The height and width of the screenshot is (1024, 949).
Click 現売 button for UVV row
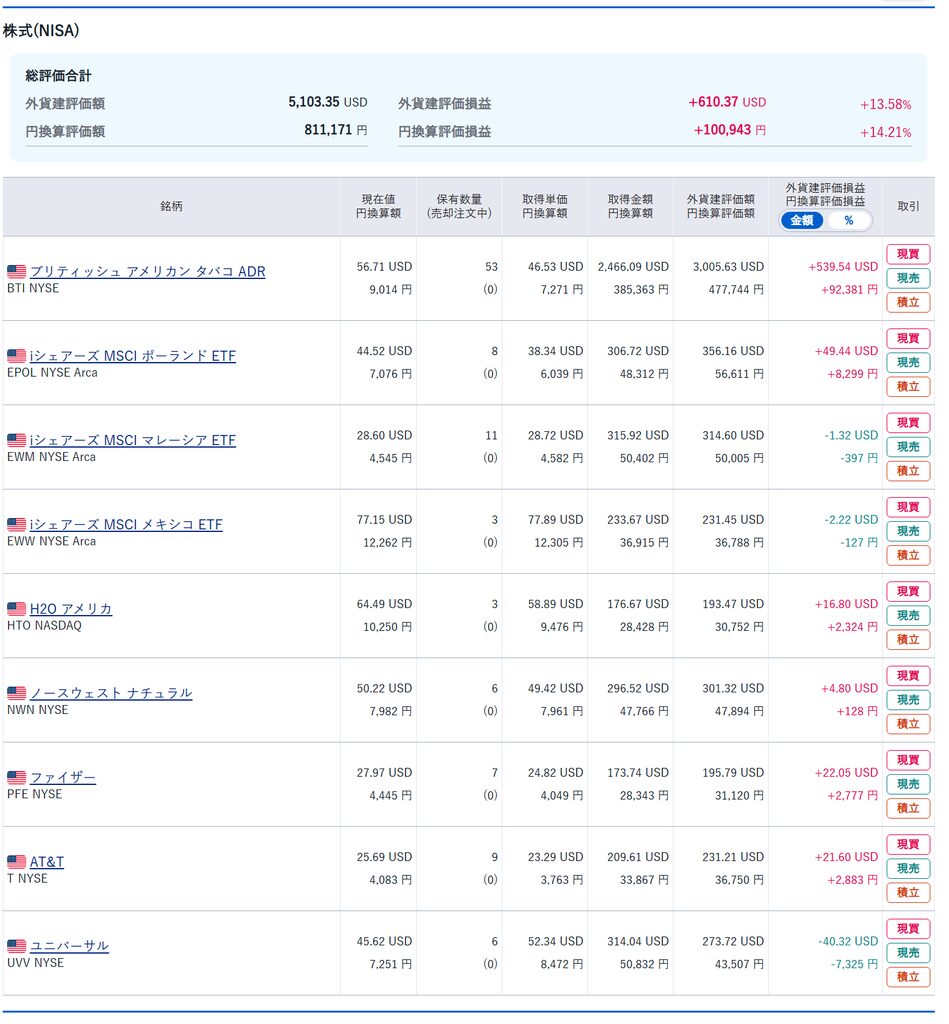[x=908, y=952]
